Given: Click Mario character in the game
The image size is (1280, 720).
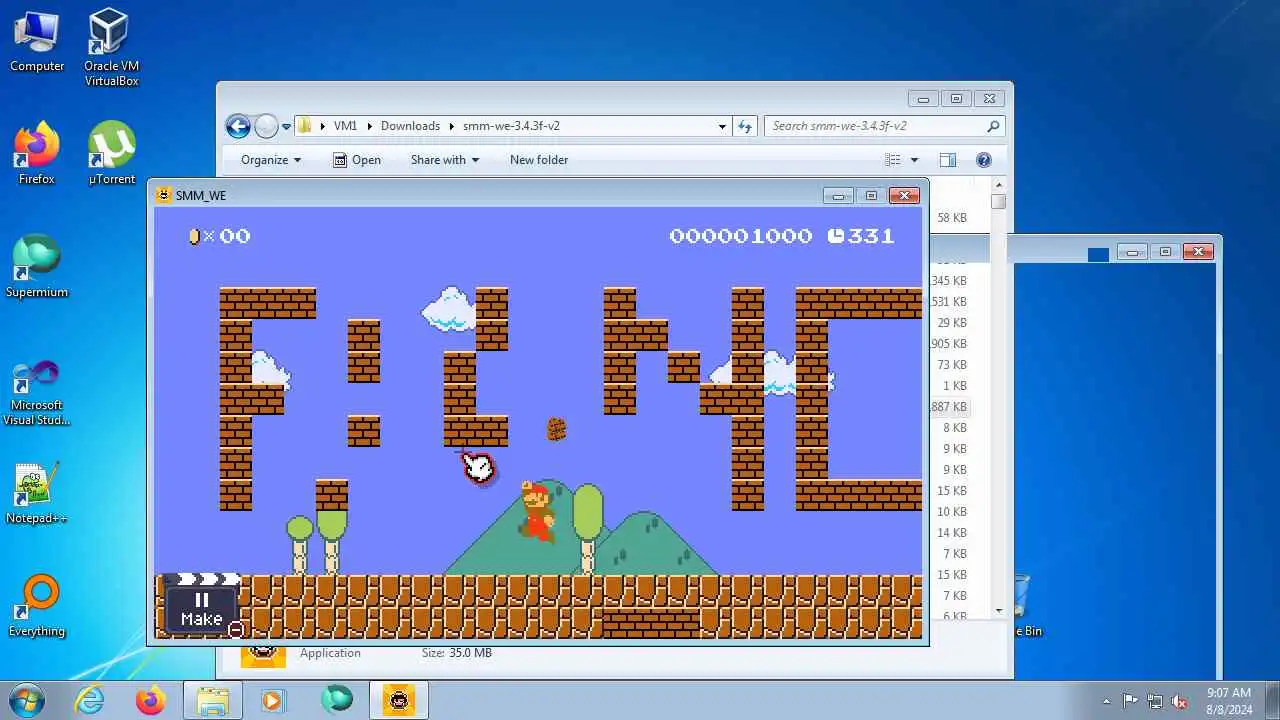Looking at the screenshot, I should coord(536,512).
